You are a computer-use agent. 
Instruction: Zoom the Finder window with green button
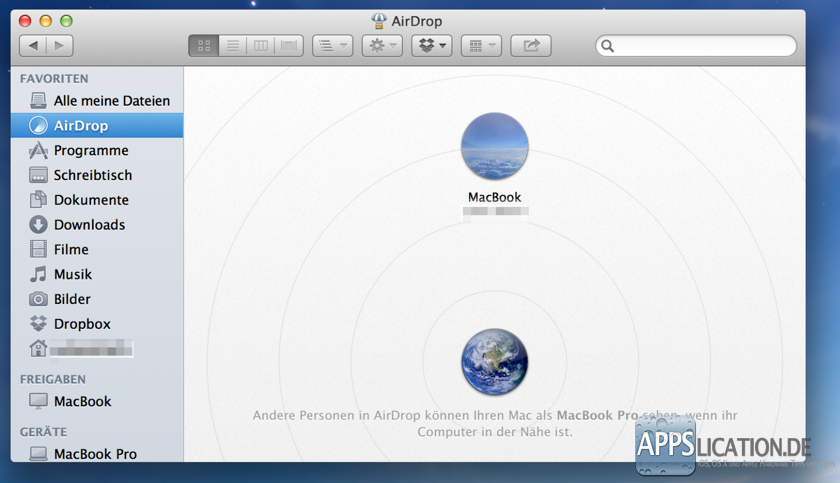tap(66, 21)
